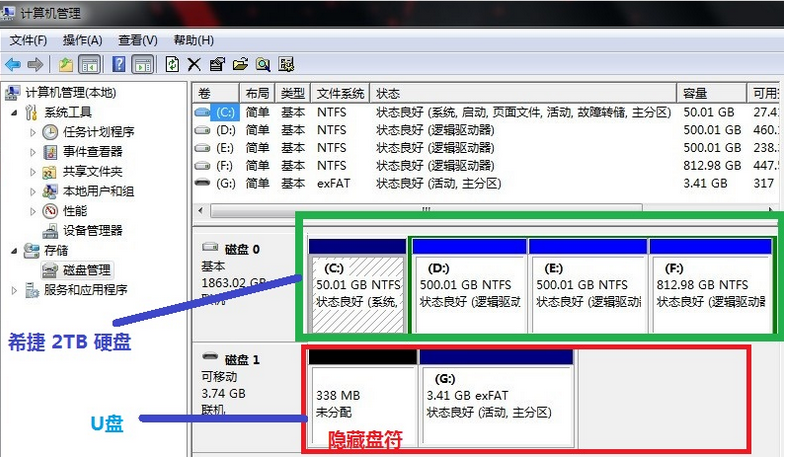Screen dimensions: 788x460
Task: Open the 查看(V) menu
Action: pyautogui.click(x=138, y=40)
